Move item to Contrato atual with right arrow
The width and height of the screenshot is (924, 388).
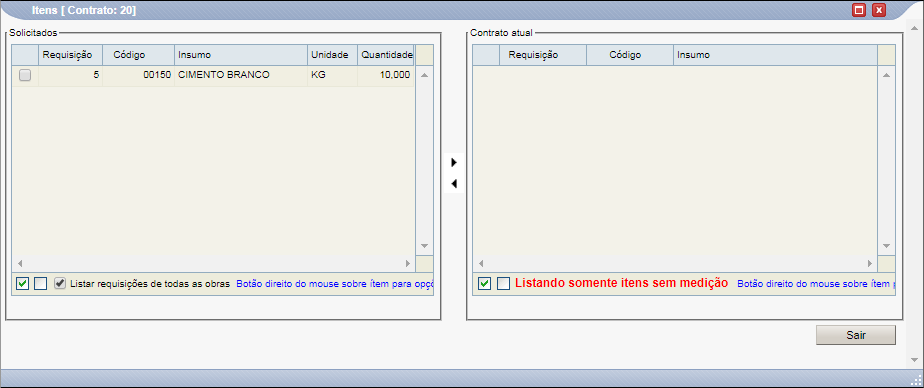454,162
